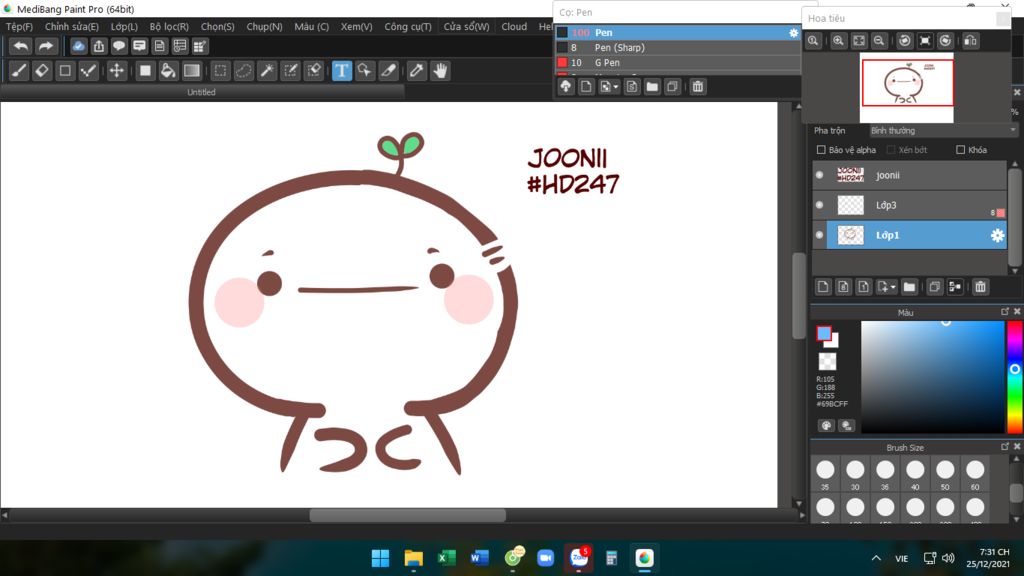Show hidden system tray icons chevron

(876, 558)
